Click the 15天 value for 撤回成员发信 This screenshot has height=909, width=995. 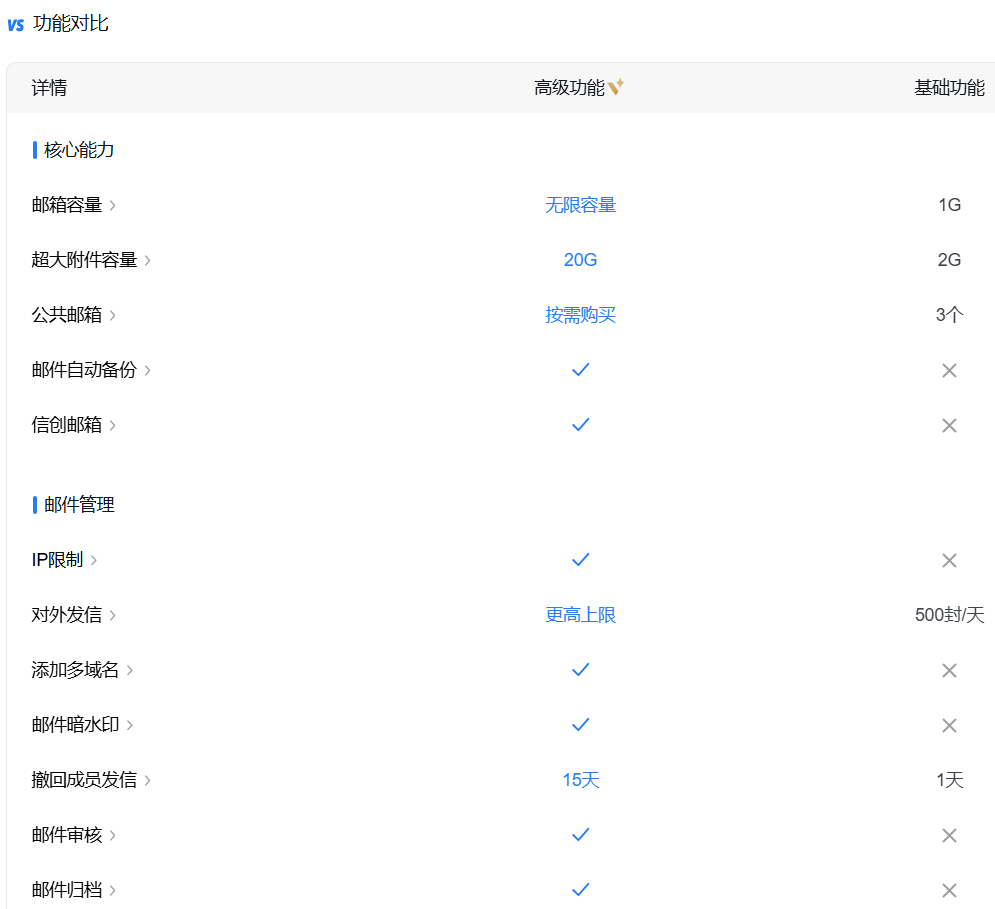580,780
